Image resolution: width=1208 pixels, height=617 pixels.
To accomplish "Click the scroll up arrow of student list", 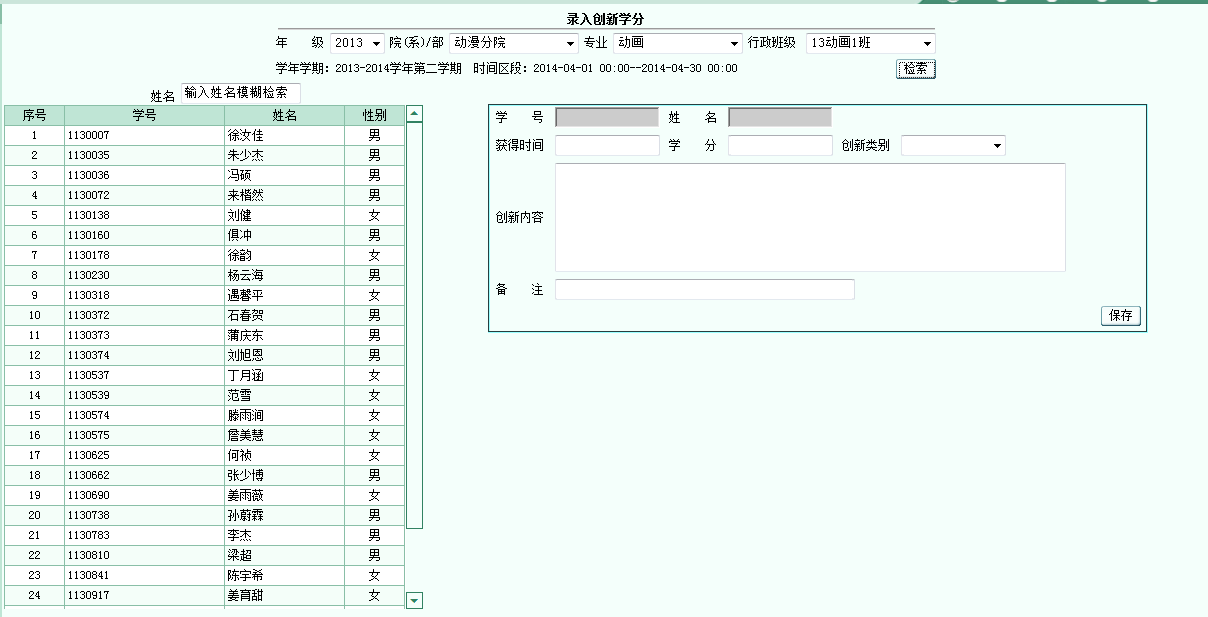I will tap(415, 114).
